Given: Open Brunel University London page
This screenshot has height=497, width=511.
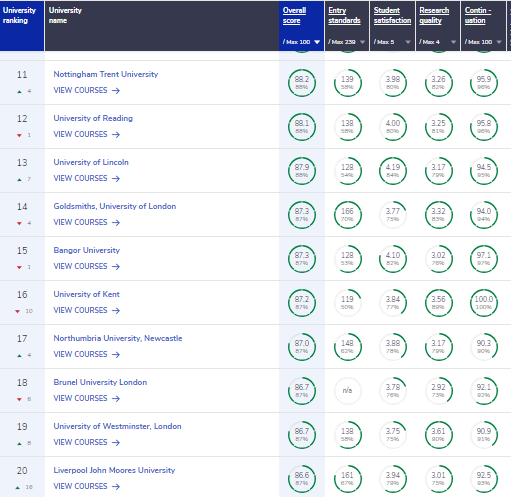Looking at the screenshot, I should (x=100, y=382).
